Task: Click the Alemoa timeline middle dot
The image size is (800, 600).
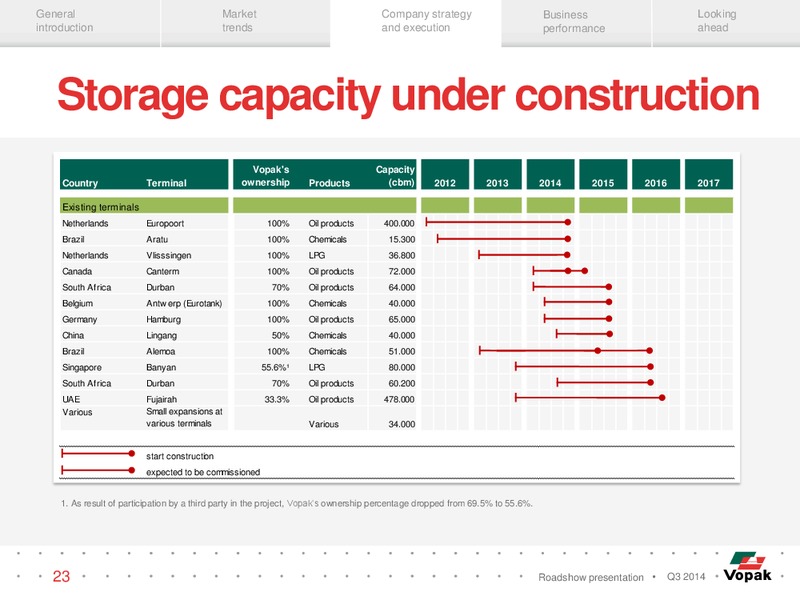Action: (x=598, y=351)
